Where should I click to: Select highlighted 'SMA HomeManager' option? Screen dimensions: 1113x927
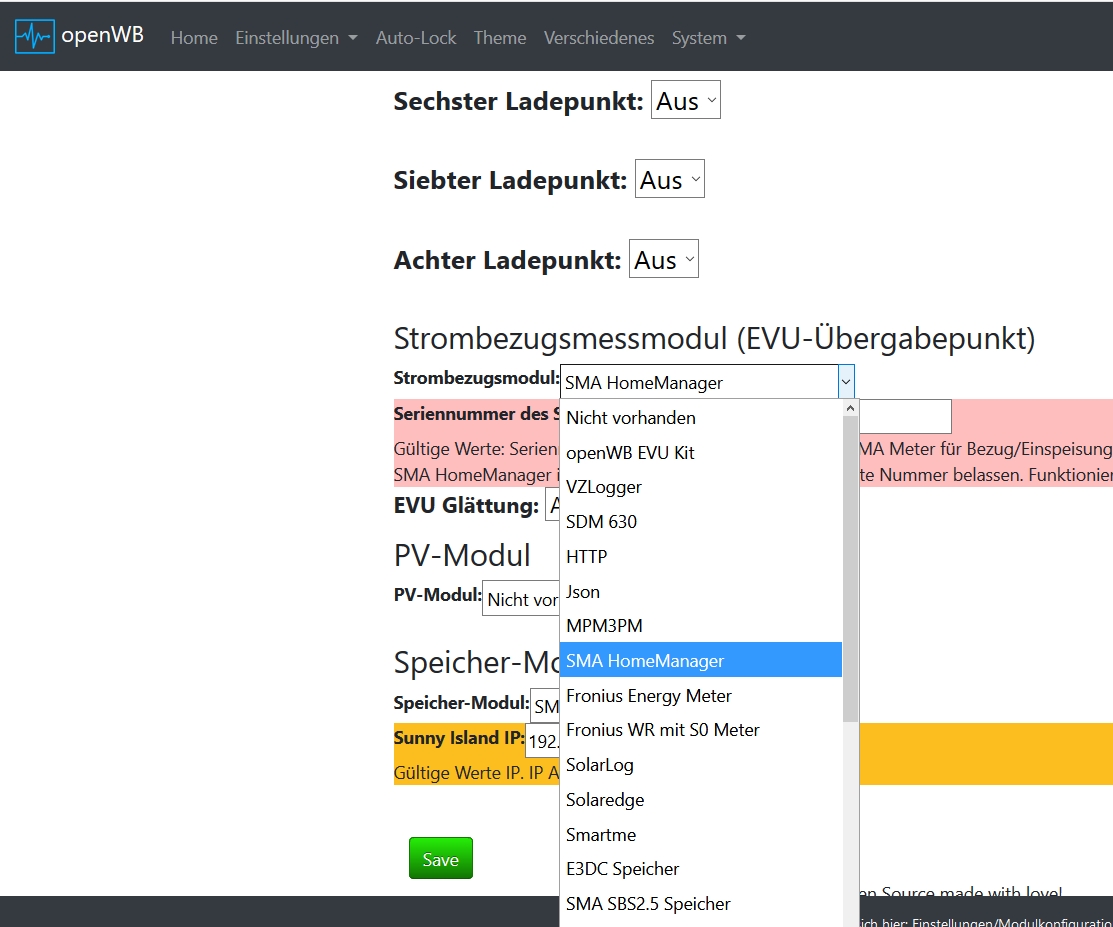[701, 660]
